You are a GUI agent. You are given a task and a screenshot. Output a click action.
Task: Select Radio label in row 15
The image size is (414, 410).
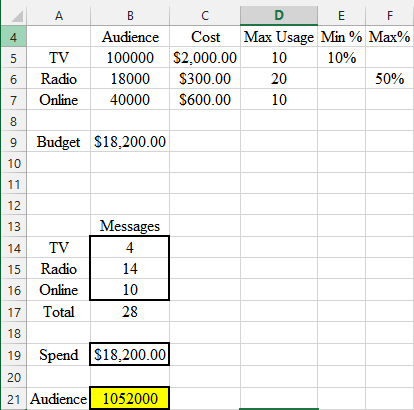pyautogui.click(x=59, y=269)
